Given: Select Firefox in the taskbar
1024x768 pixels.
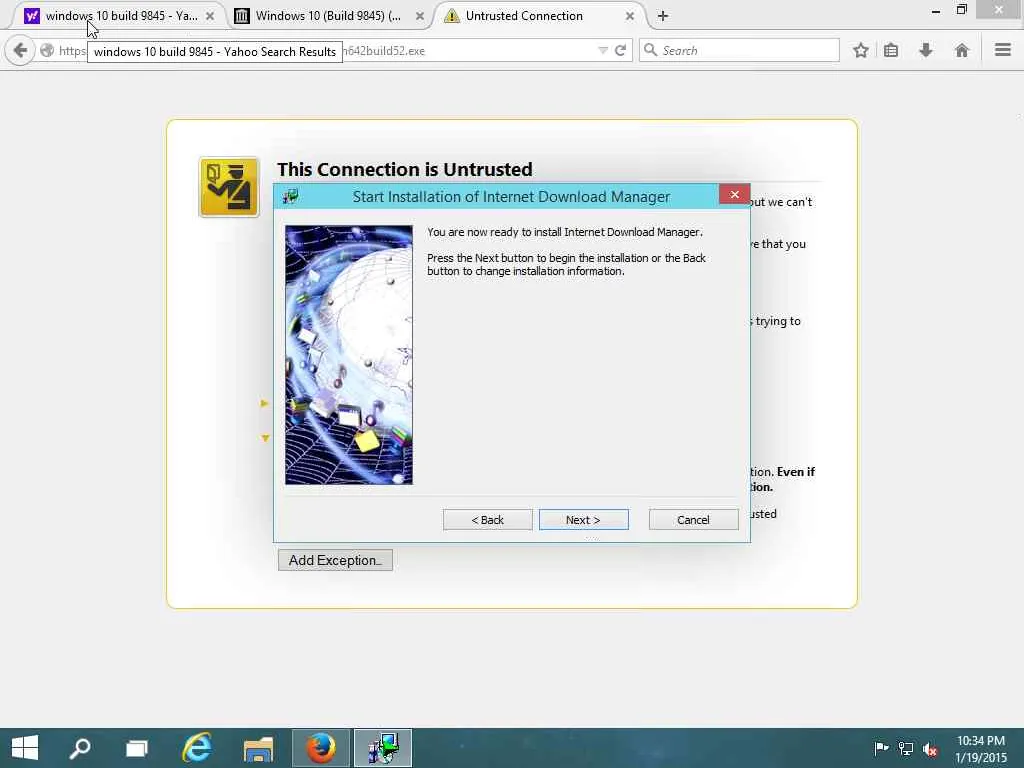Looking at the screenshot, I should (321, 748).
